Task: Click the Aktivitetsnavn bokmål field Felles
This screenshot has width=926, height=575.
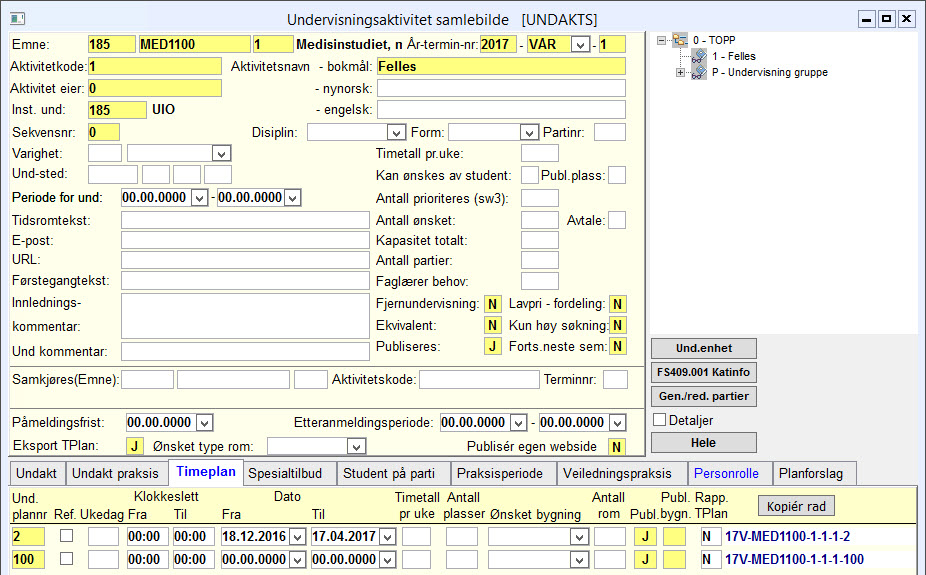Action: 501,67
